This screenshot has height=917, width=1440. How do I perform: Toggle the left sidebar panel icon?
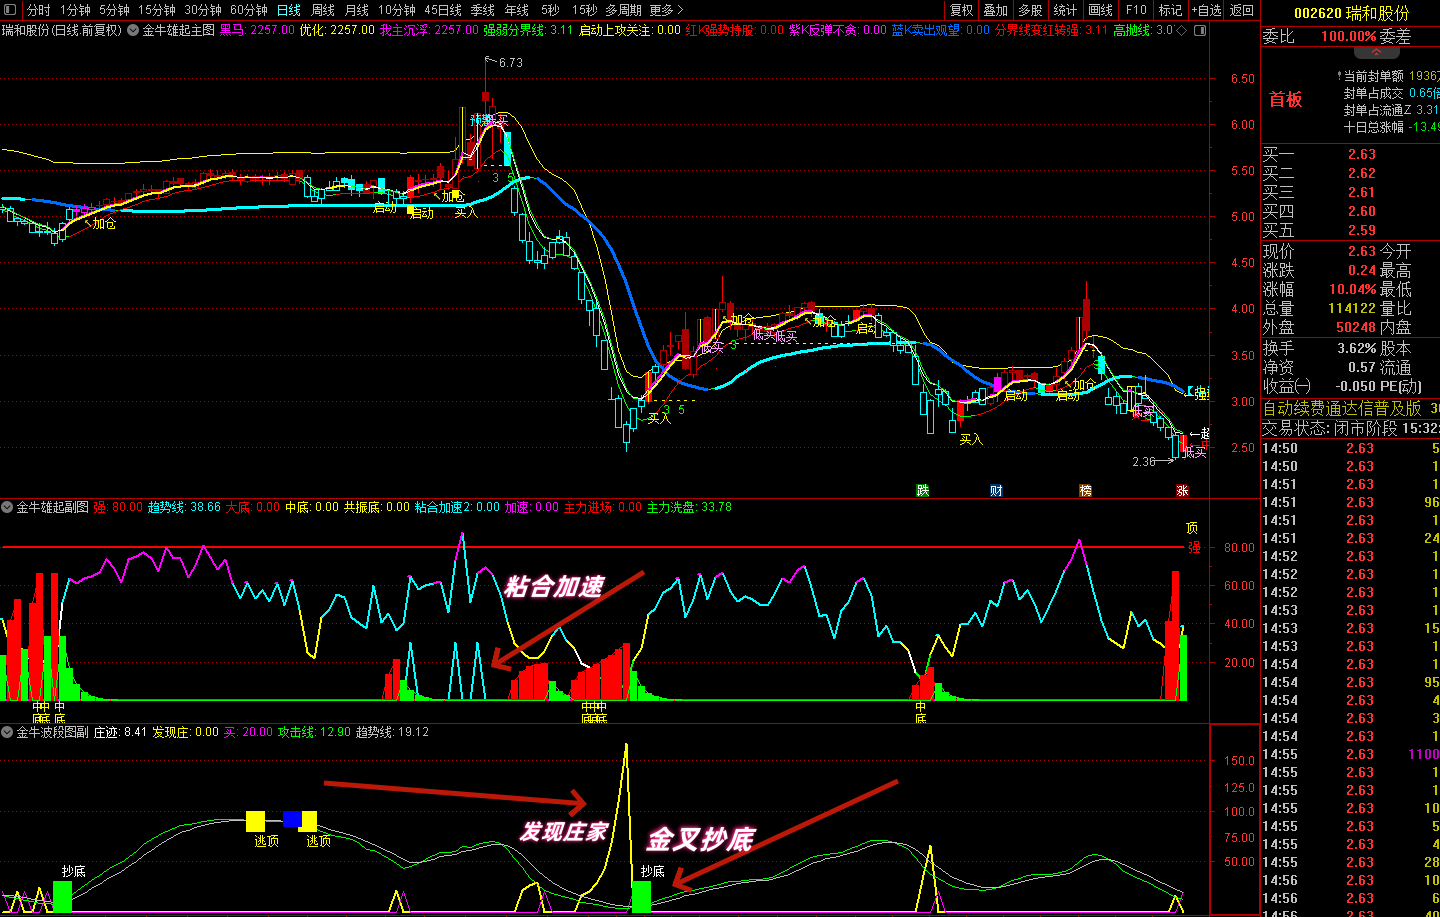10,10
